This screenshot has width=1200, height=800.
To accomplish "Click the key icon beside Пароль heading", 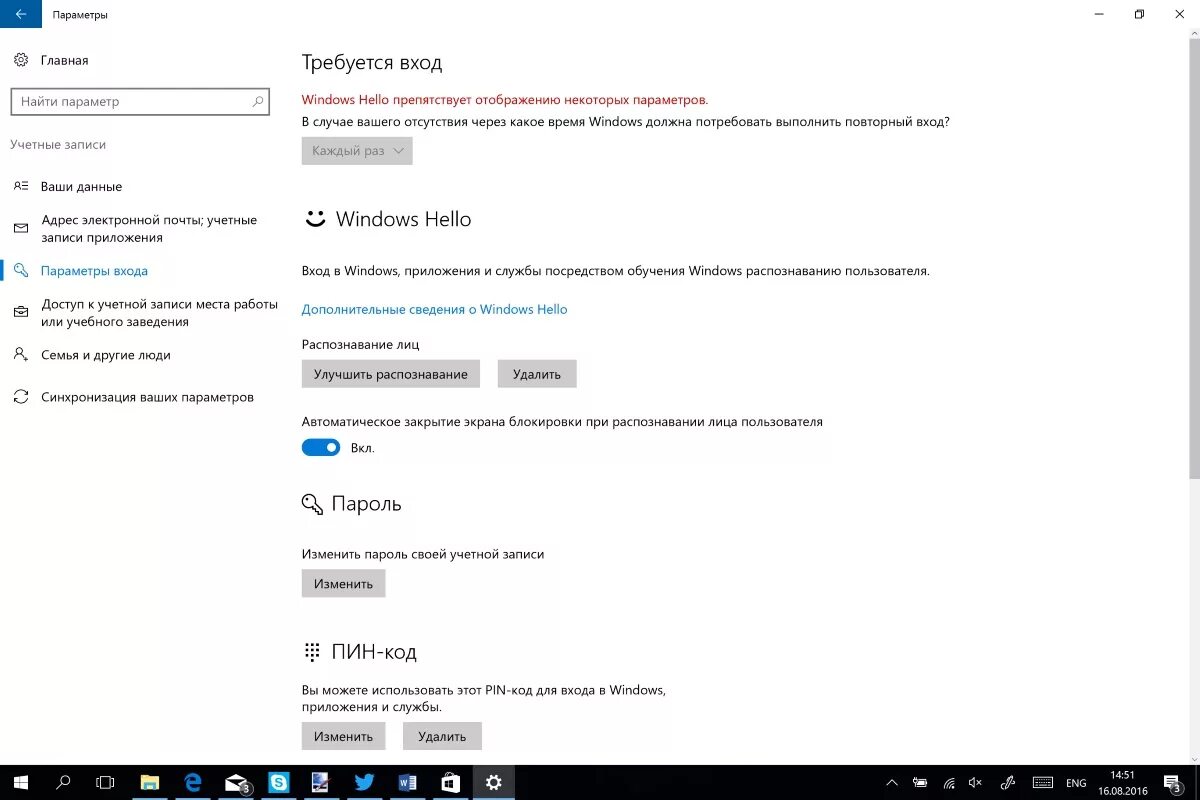I will 311,503.
